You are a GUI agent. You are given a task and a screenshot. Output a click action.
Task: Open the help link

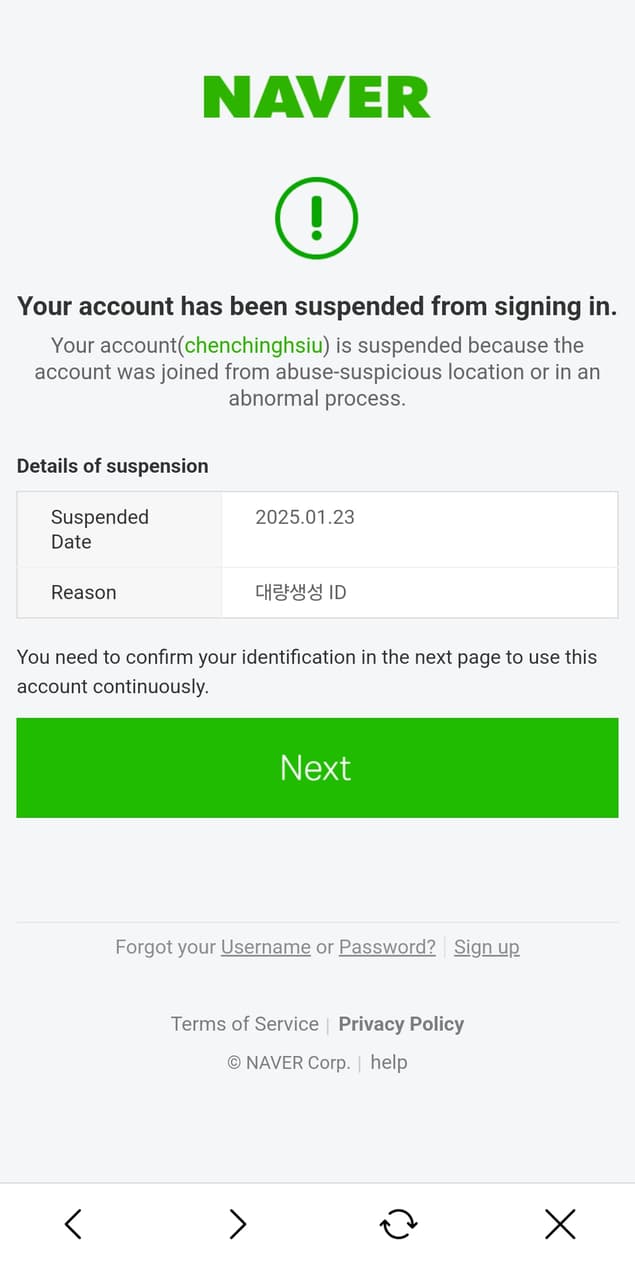(x=389, y=1062)
